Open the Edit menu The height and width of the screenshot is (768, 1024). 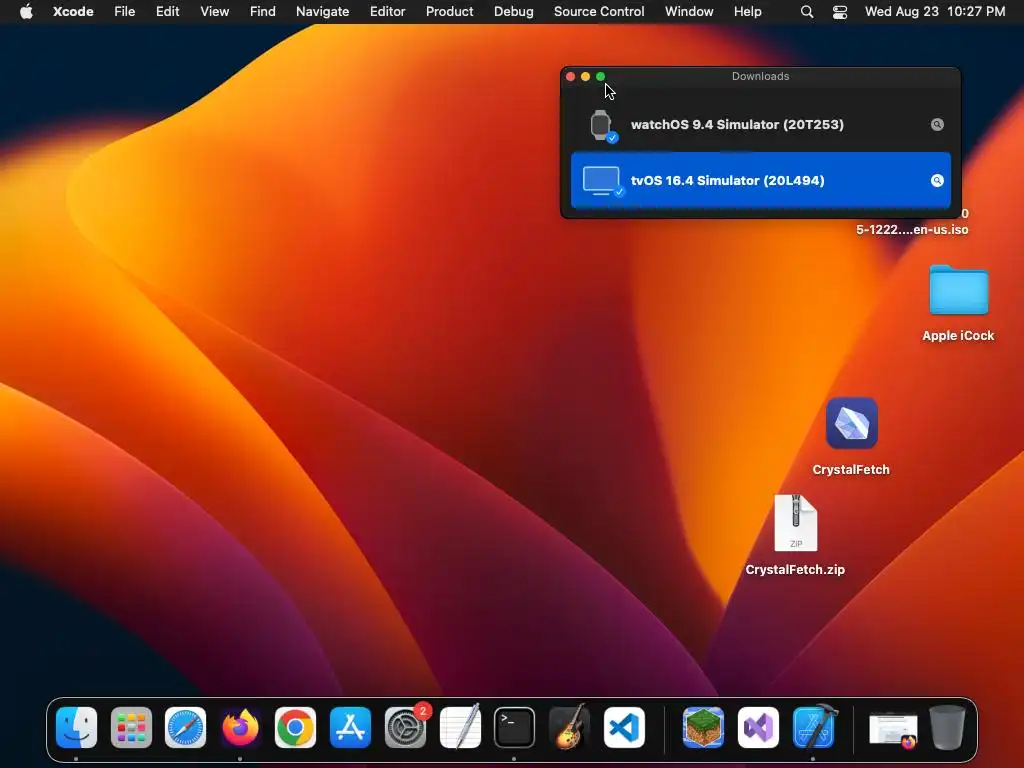coord(167,12)
